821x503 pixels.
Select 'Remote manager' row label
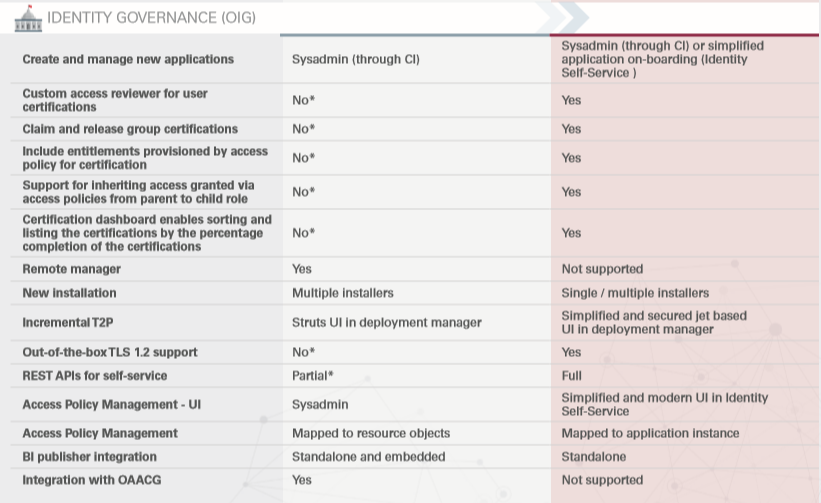click(x=71, y=269)
